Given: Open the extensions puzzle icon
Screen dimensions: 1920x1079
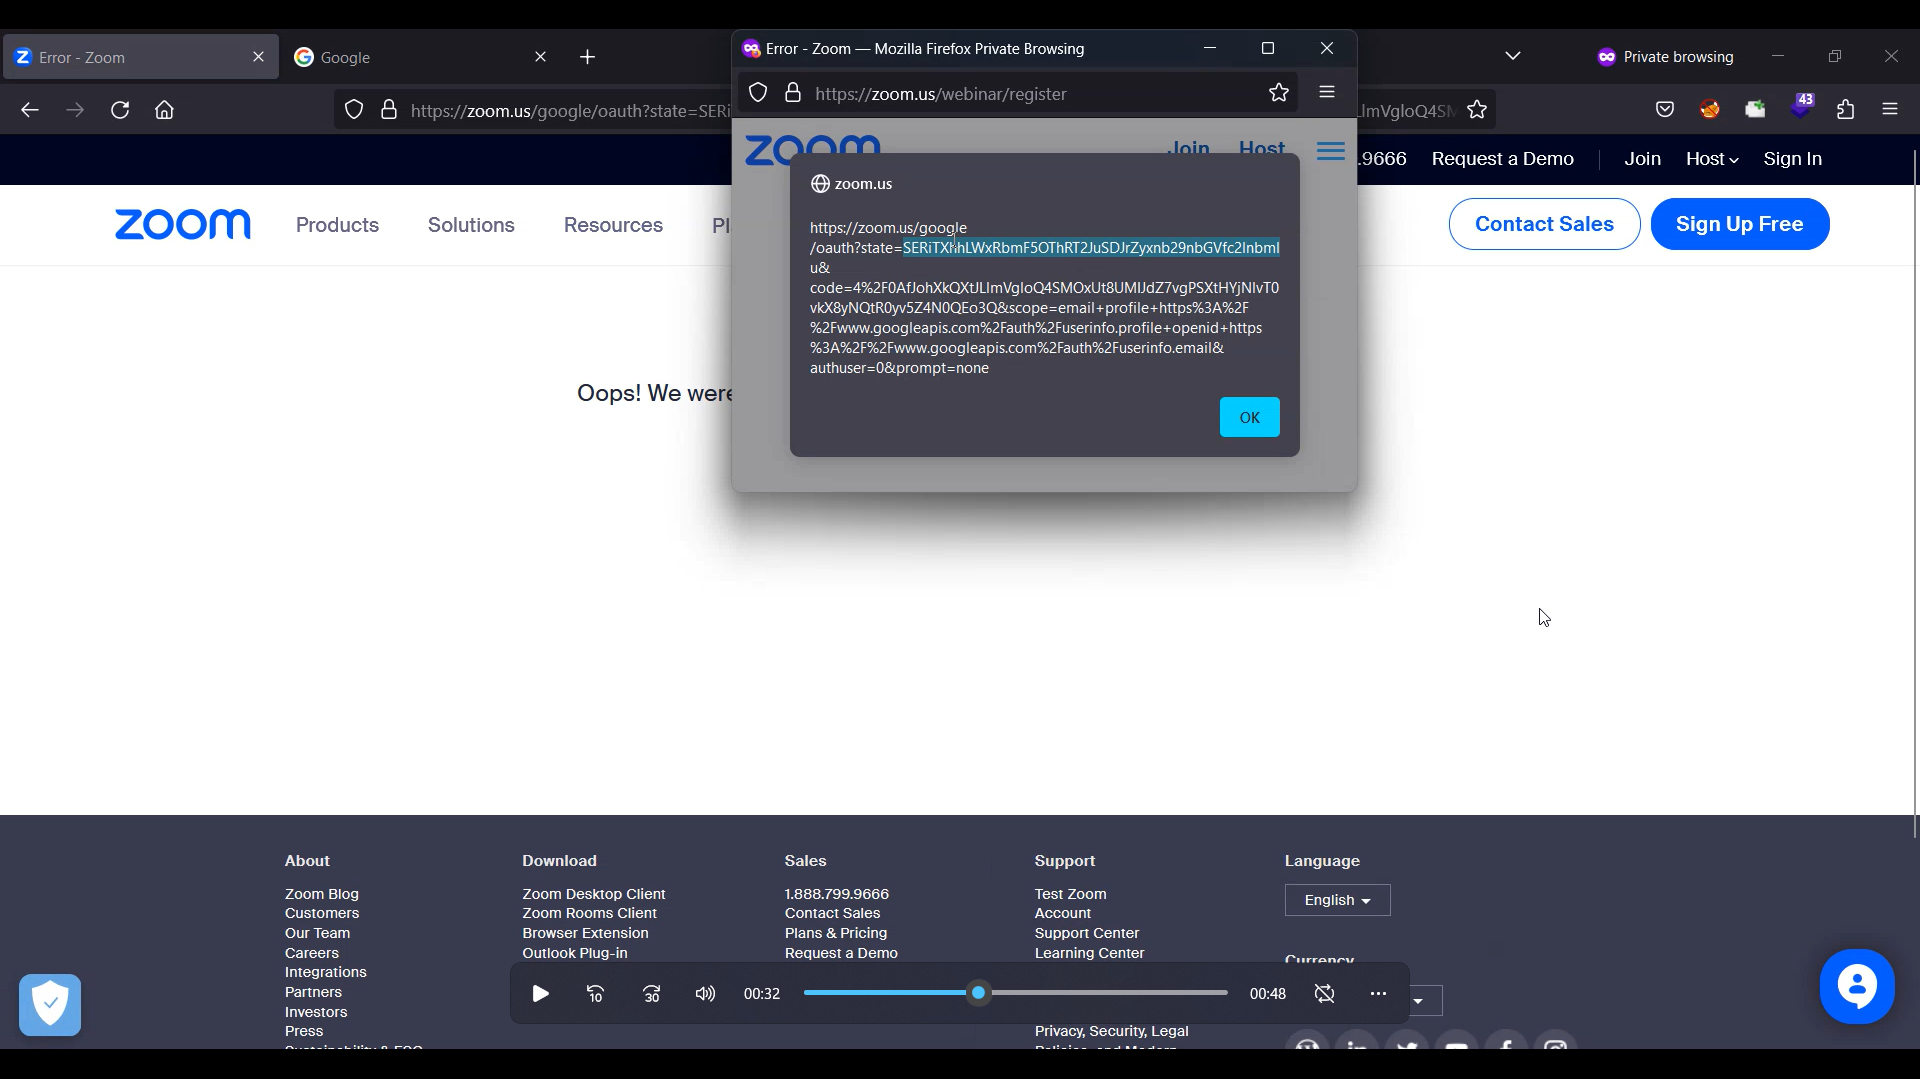Looking at the screenshot, I should (1845, 110).
